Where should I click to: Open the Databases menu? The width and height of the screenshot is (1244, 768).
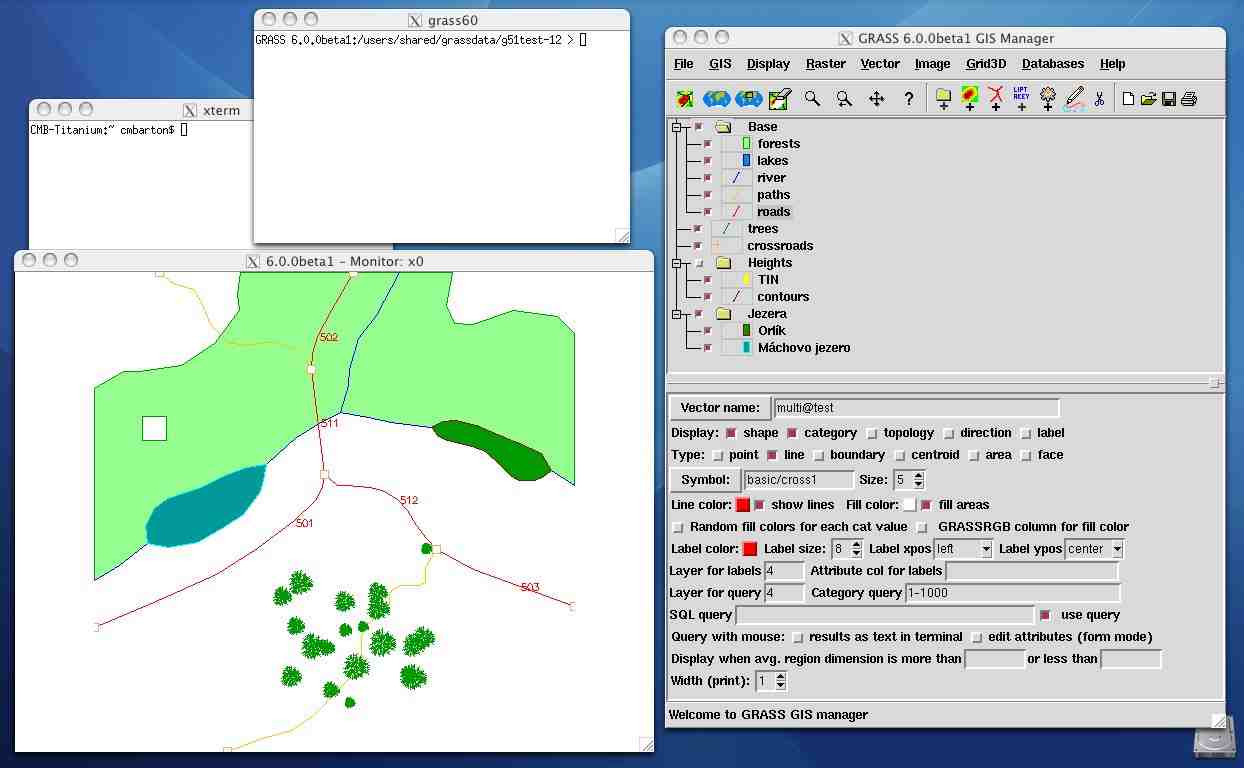coord(1052,63)
